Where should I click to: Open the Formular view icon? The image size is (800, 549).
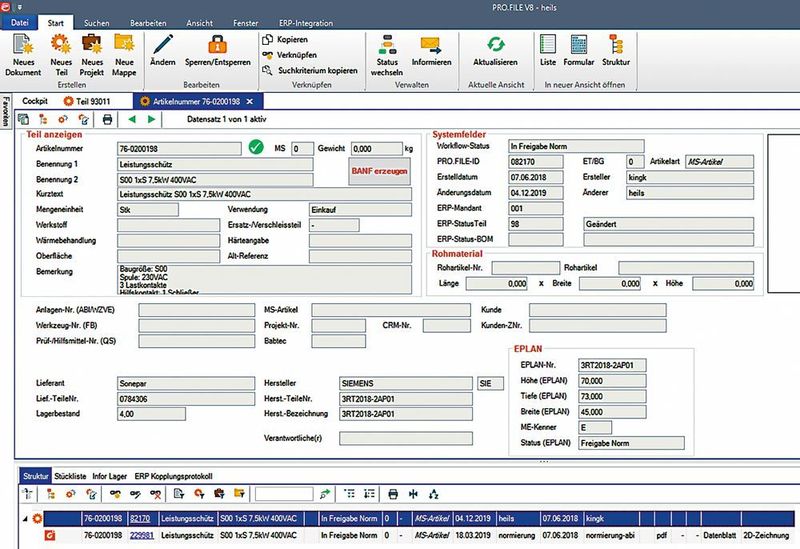(x=579, y=44)
